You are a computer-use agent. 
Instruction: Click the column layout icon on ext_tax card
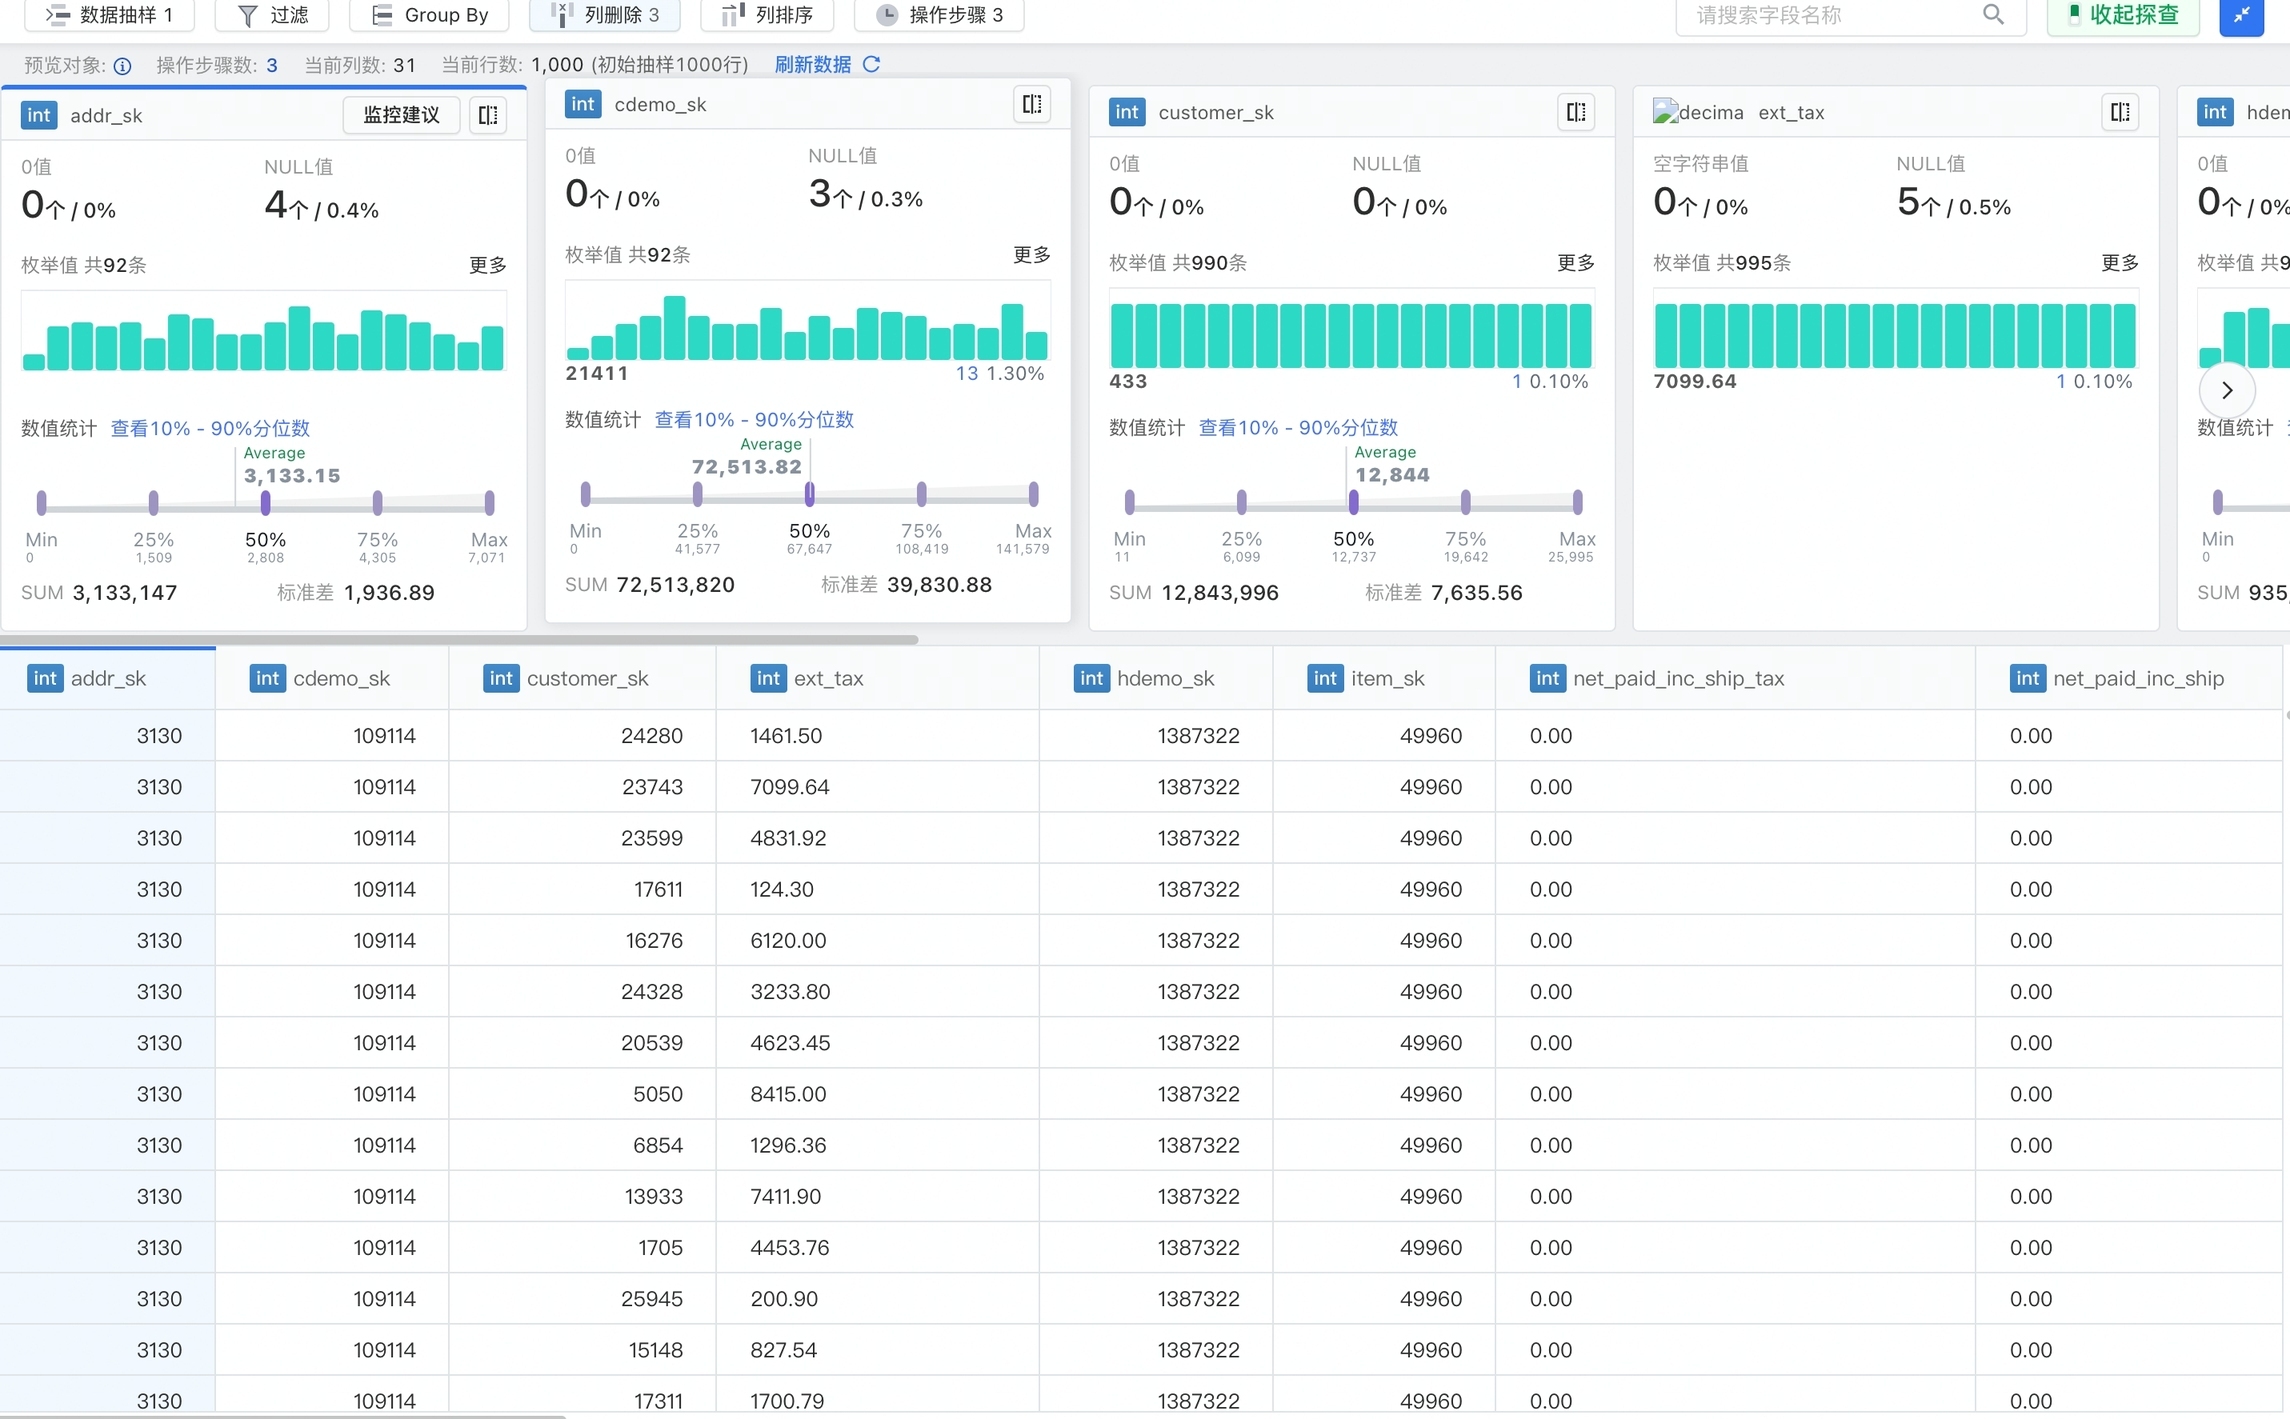tap(2120, 112)
